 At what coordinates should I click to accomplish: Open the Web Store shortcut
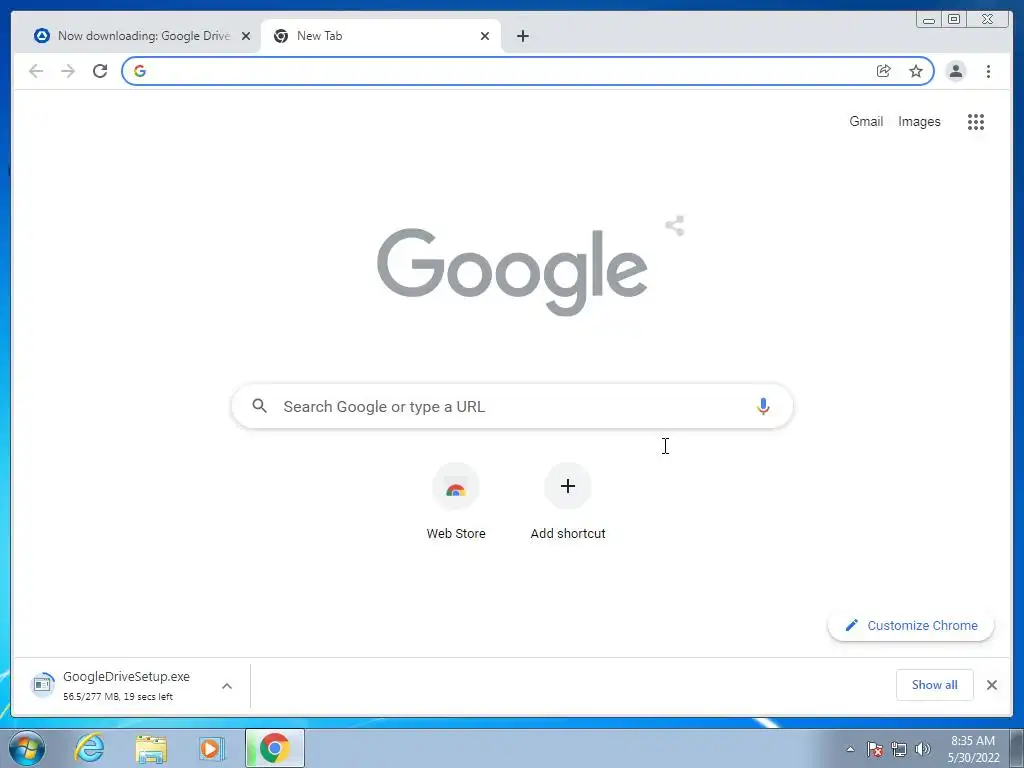(456, 502)
